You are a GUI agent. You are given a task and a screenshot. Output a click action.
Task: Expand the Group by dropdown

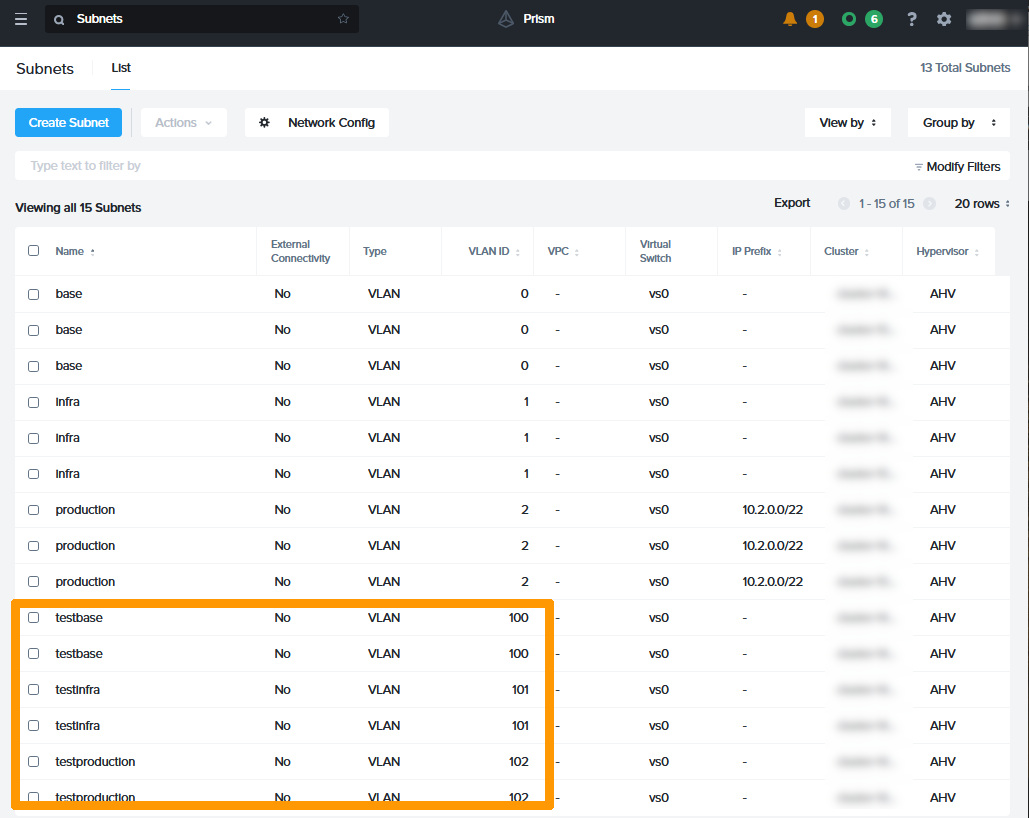click(x=959, y=123)
